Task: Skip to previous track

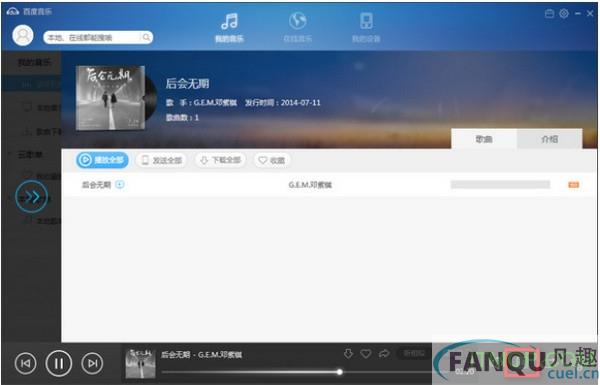Action: tap(26, 363)
